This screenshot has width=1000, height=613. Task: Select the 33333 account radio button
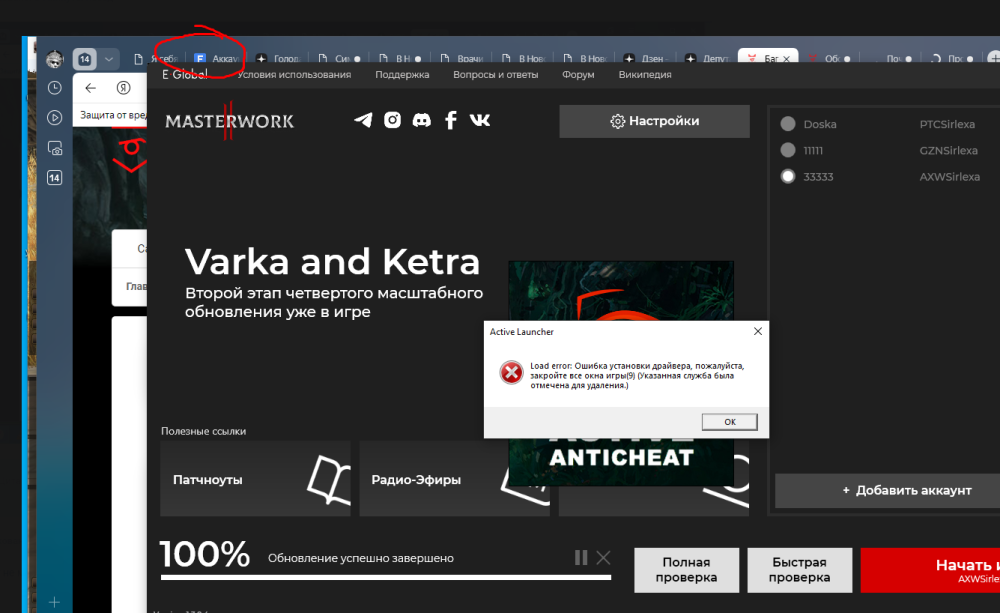(788, 176)
